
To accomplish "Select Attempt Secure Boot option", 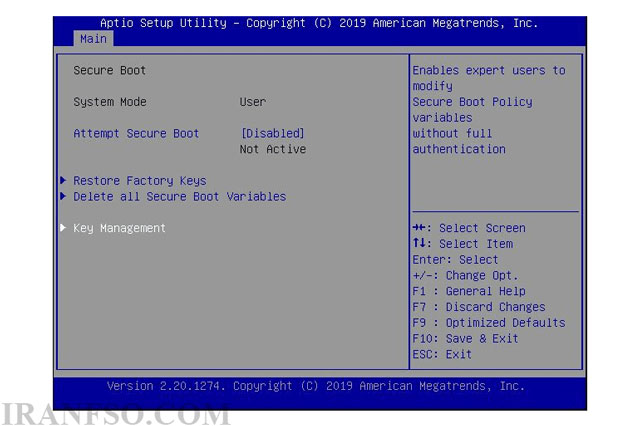I will [136, 133].
